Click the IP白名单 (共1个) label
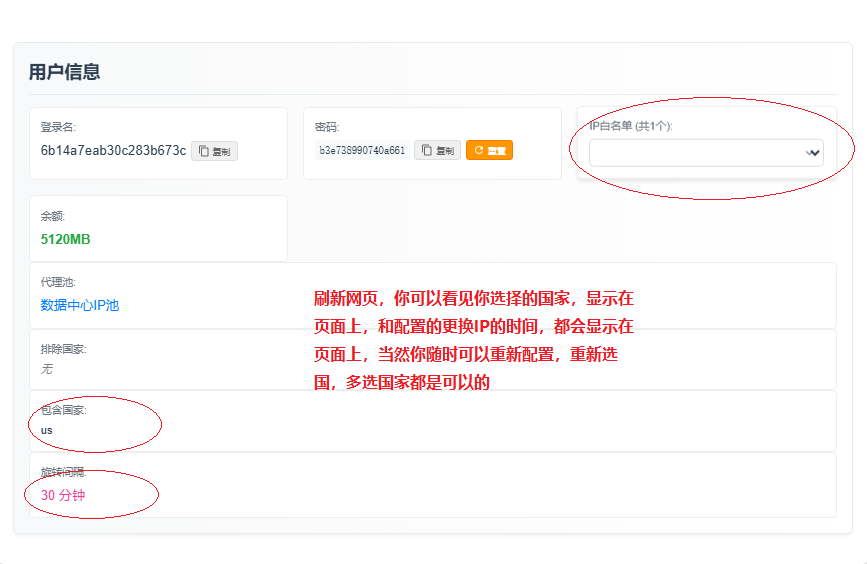Image resolution: width=867 pixels, height=564 pixels. pos(631,126)
